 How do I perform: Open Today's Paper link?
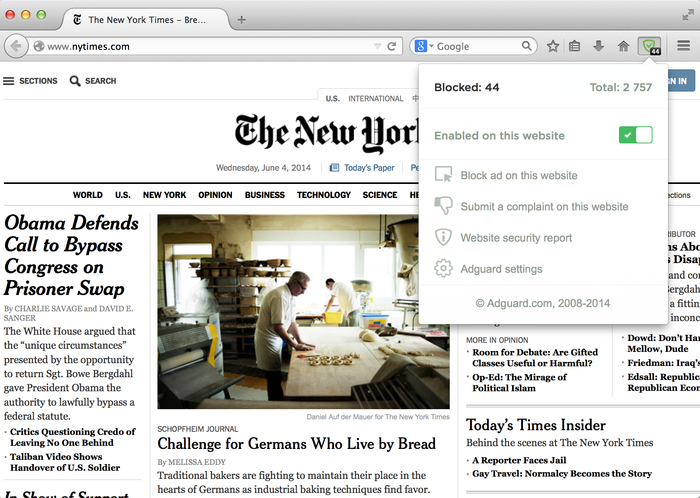click(x=369, y=168)
